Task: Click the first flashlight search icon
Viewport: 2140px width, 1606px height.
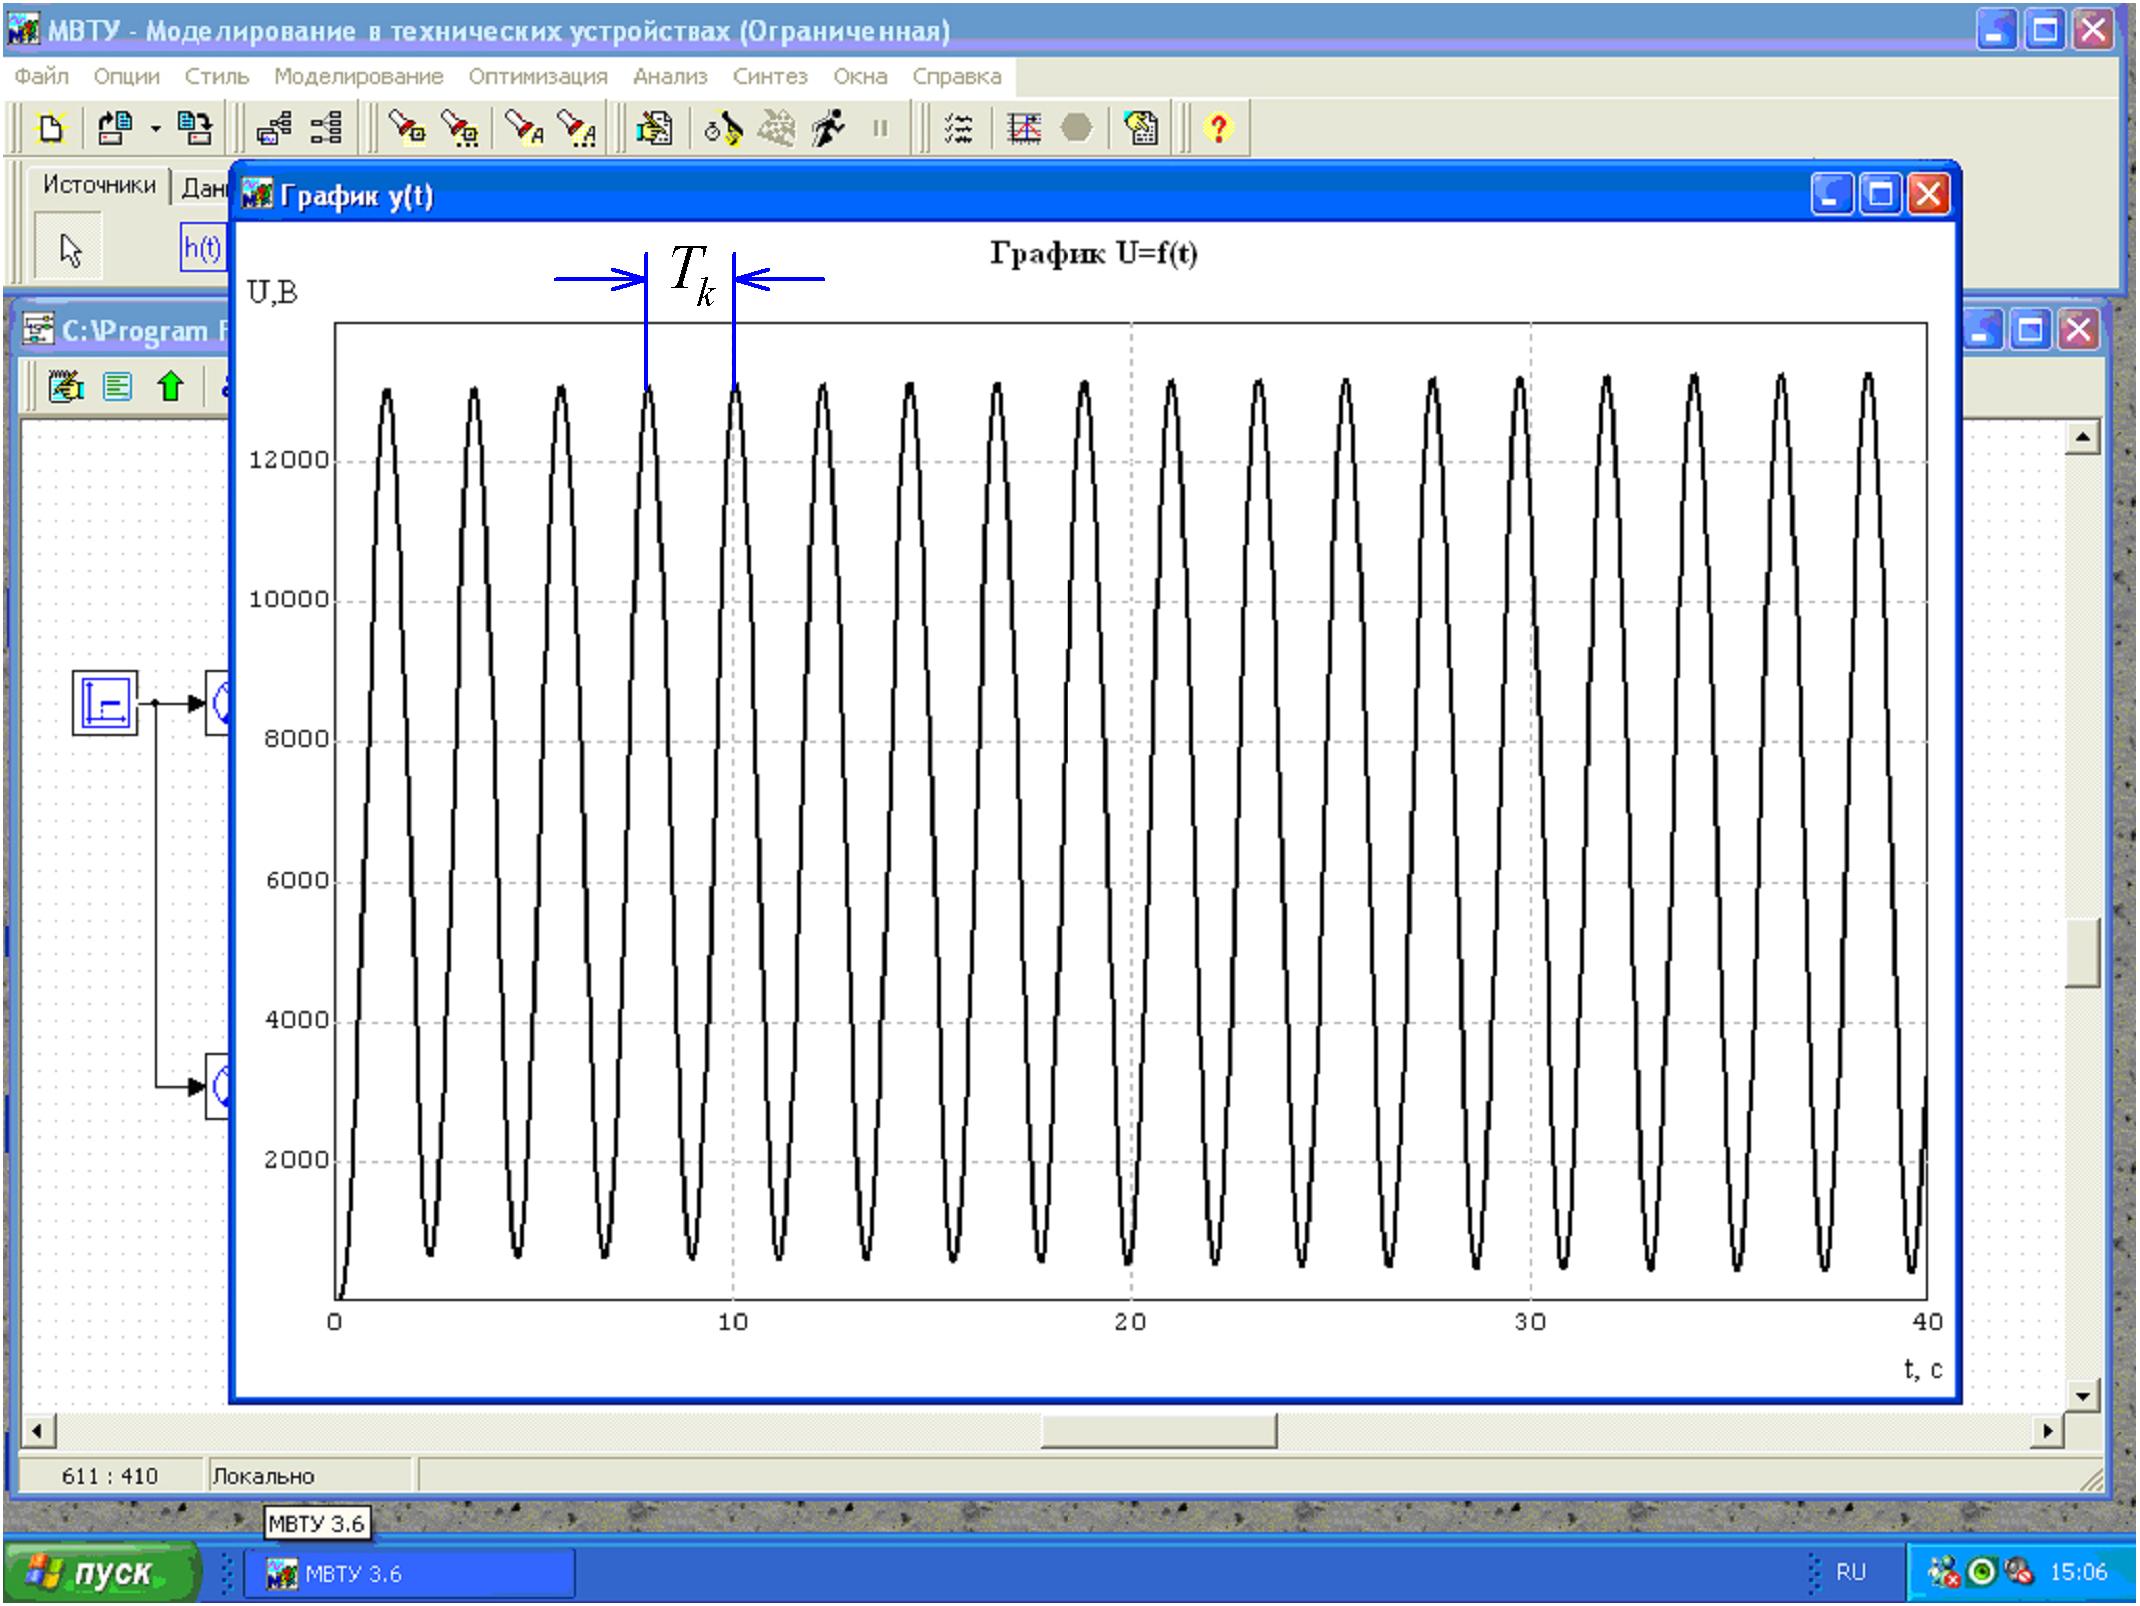Action: coord(407,128)
